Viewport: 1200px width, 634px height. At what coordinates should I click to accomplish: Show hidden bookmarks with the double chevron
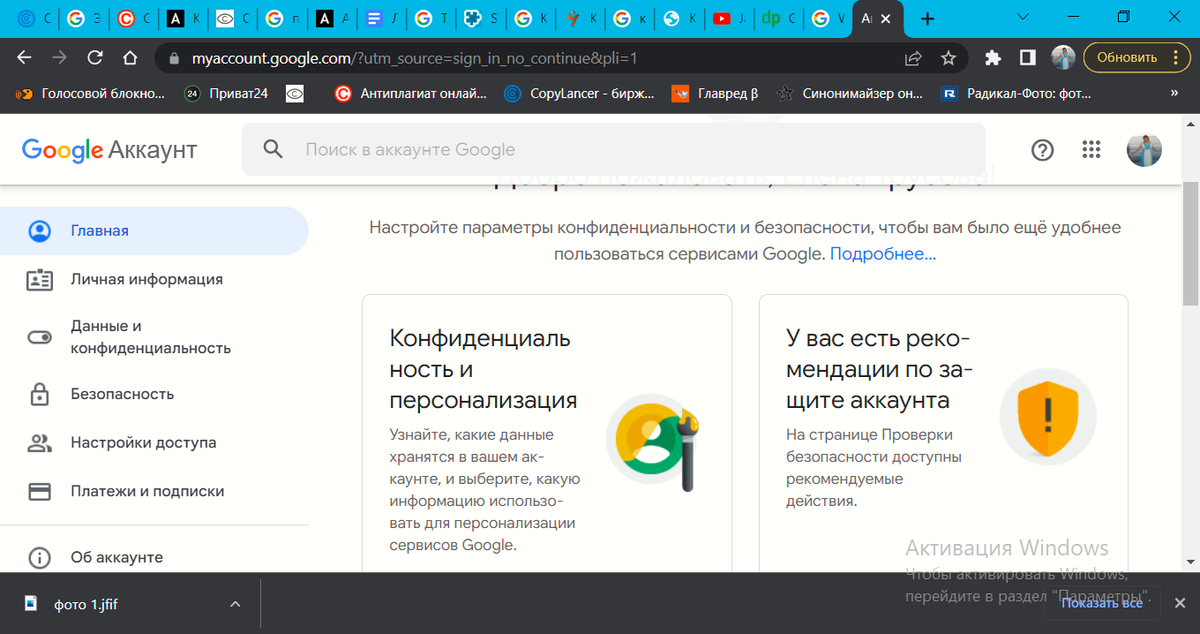pyautogui.click(x=1174, y=94)
